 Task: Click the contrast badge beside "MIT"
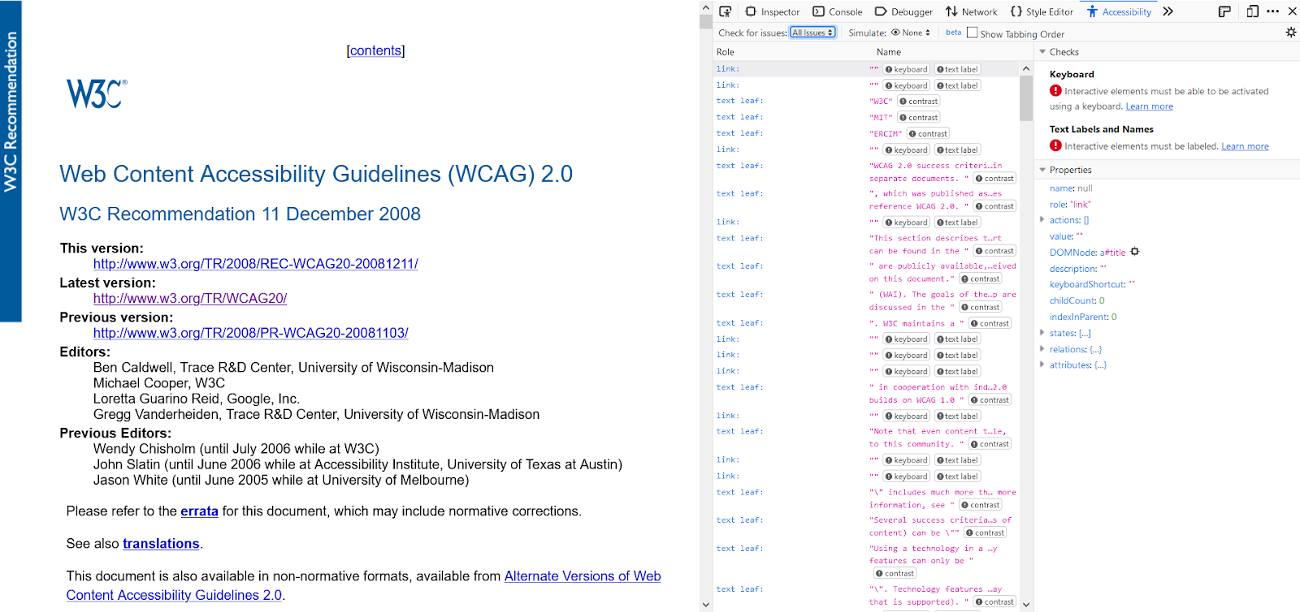pyautogui.click(x=918, y=118)
